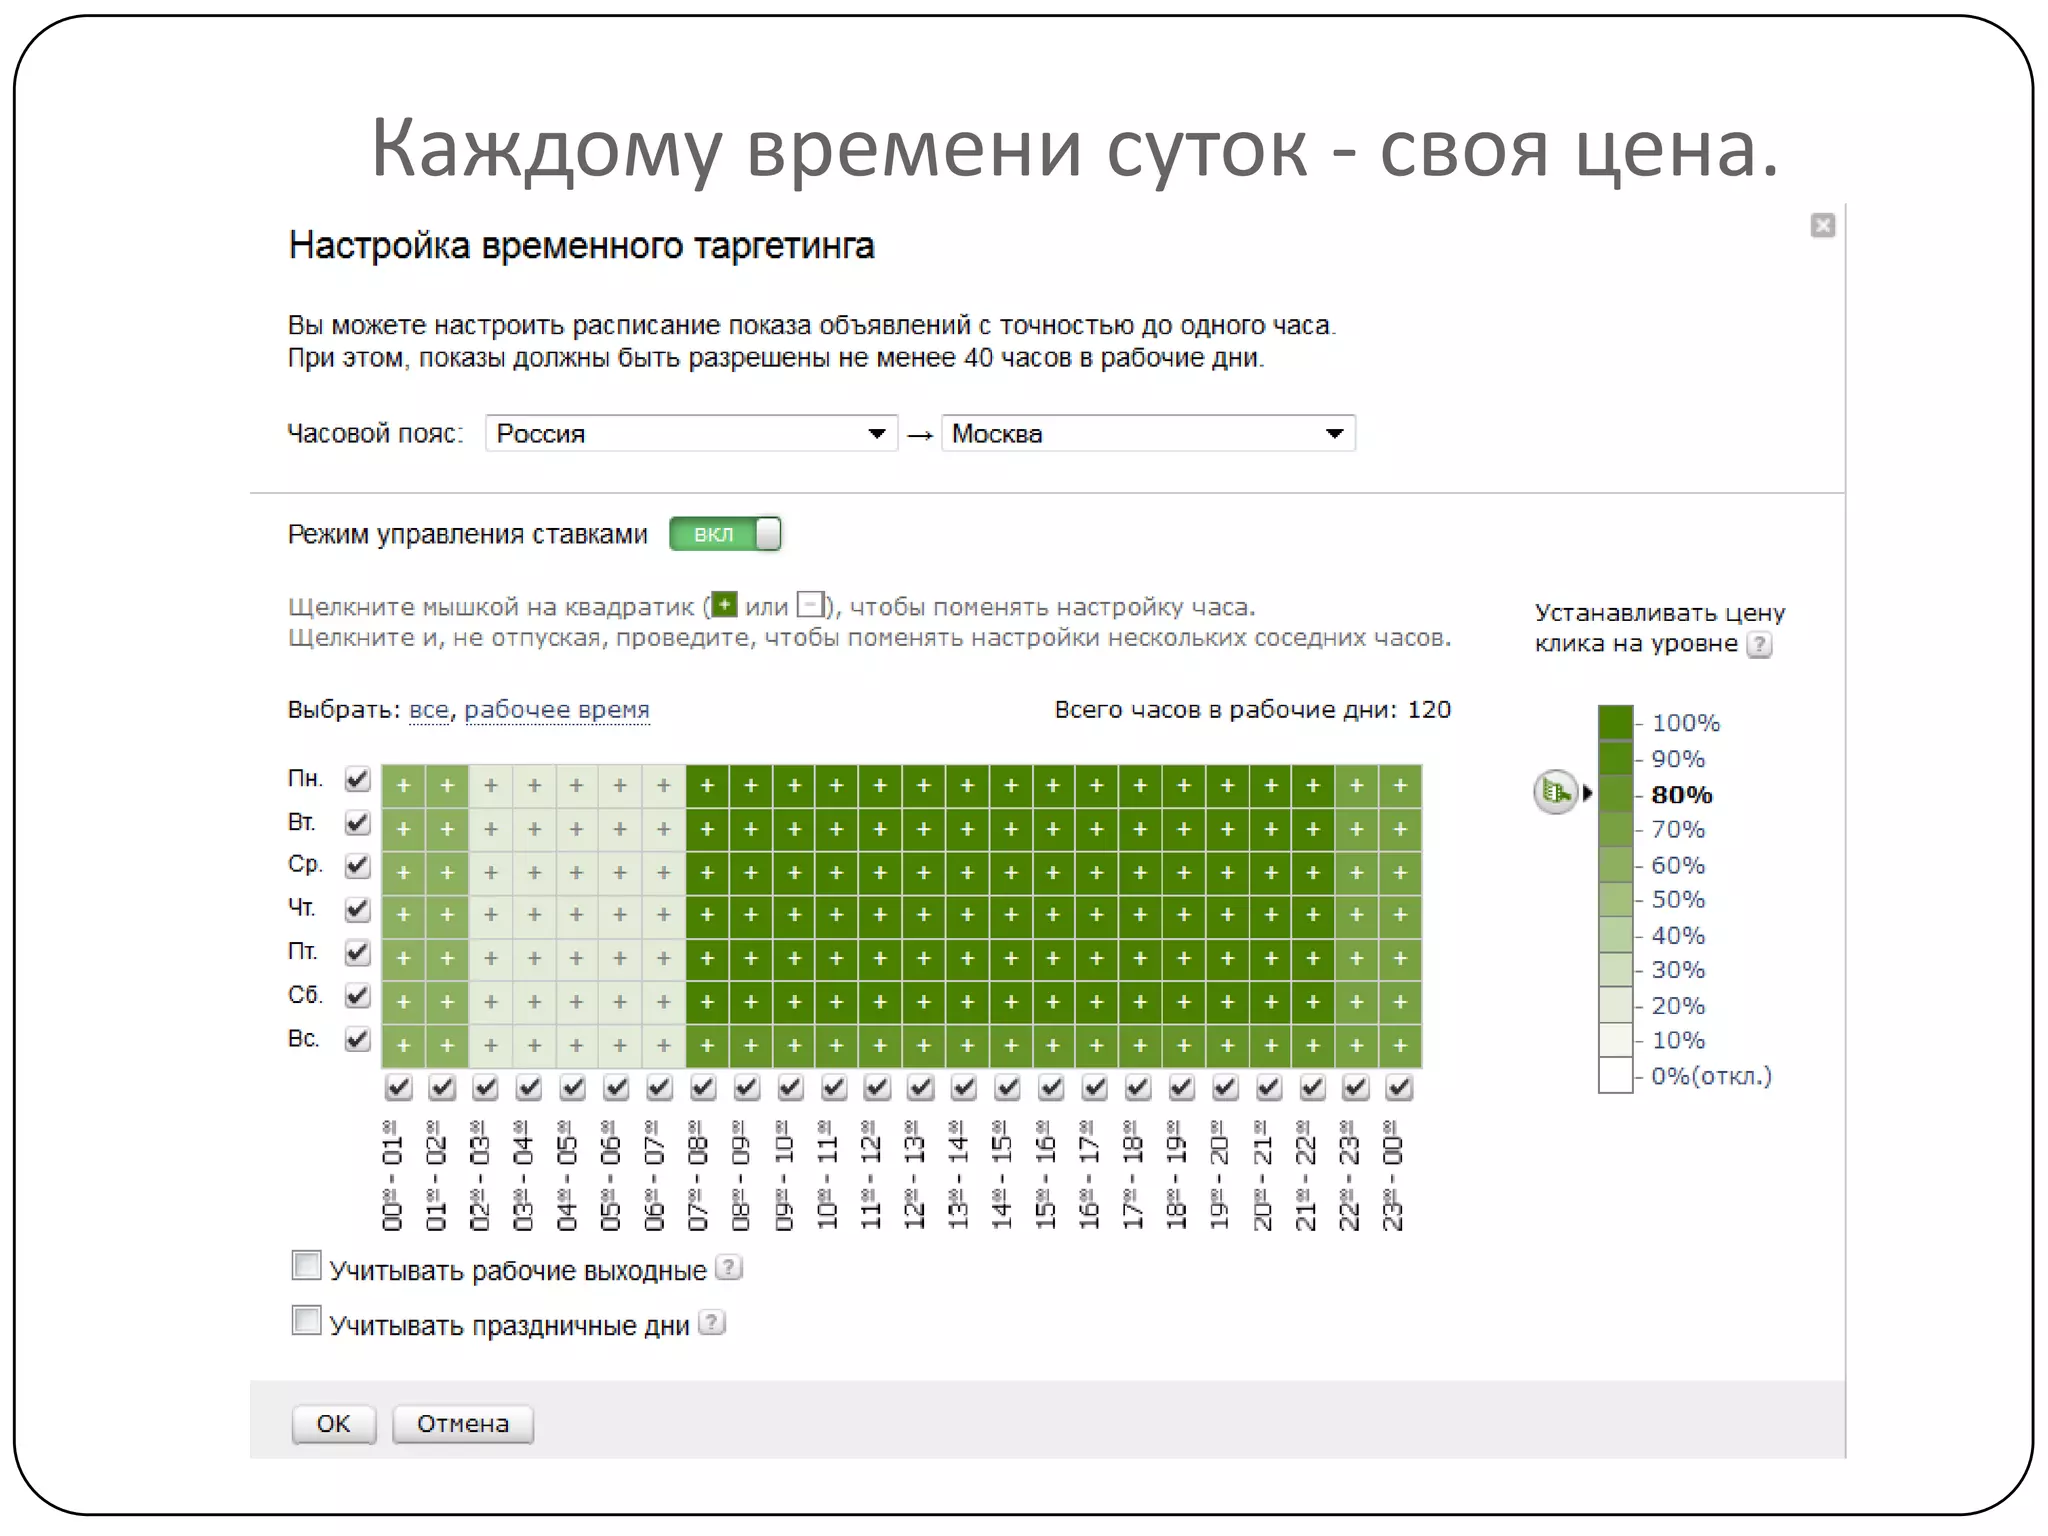Uncheck the Пт. day row checkbox
This screenshot has height=1536, width=2048.
pos(357,953)
